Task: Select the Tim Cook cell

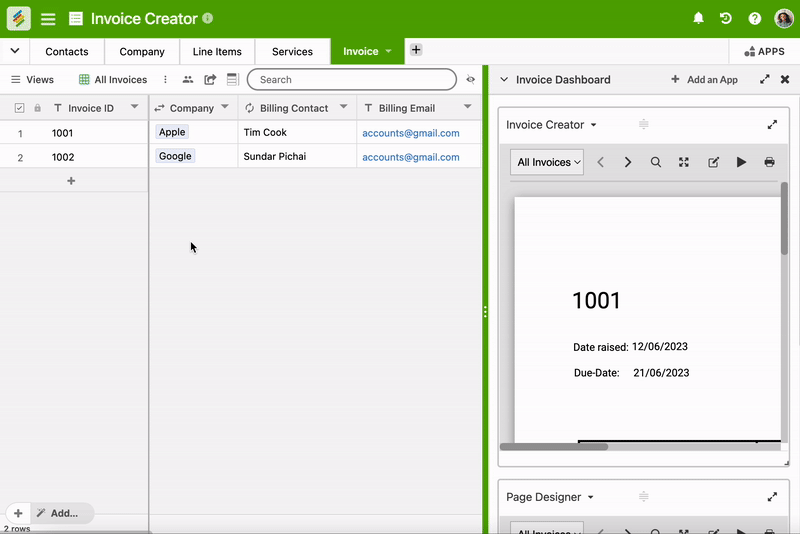Action: pos(297,132)
